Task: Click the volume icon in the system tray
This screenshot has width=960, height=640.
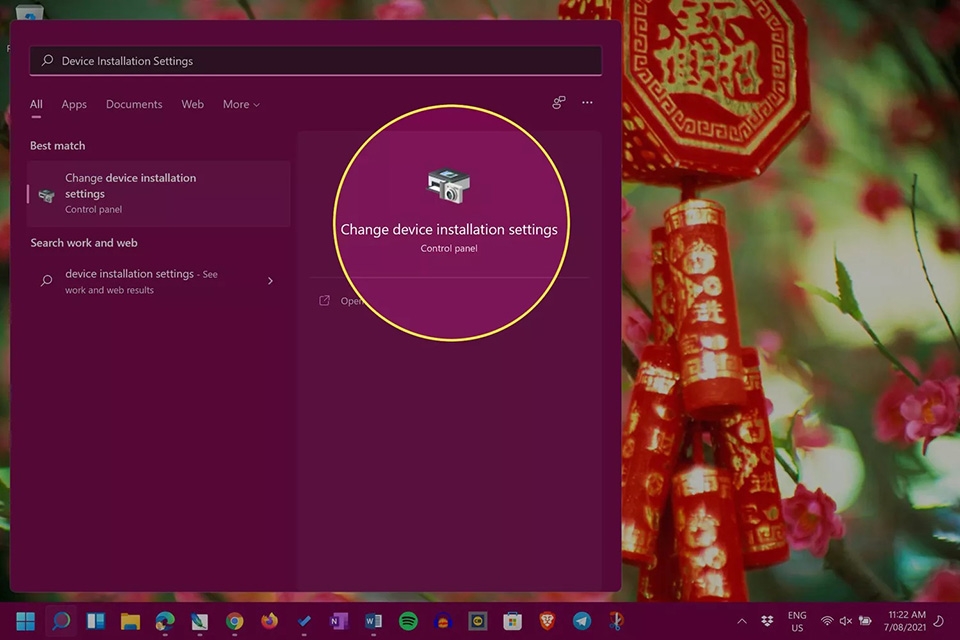Action: pos(845,621)
